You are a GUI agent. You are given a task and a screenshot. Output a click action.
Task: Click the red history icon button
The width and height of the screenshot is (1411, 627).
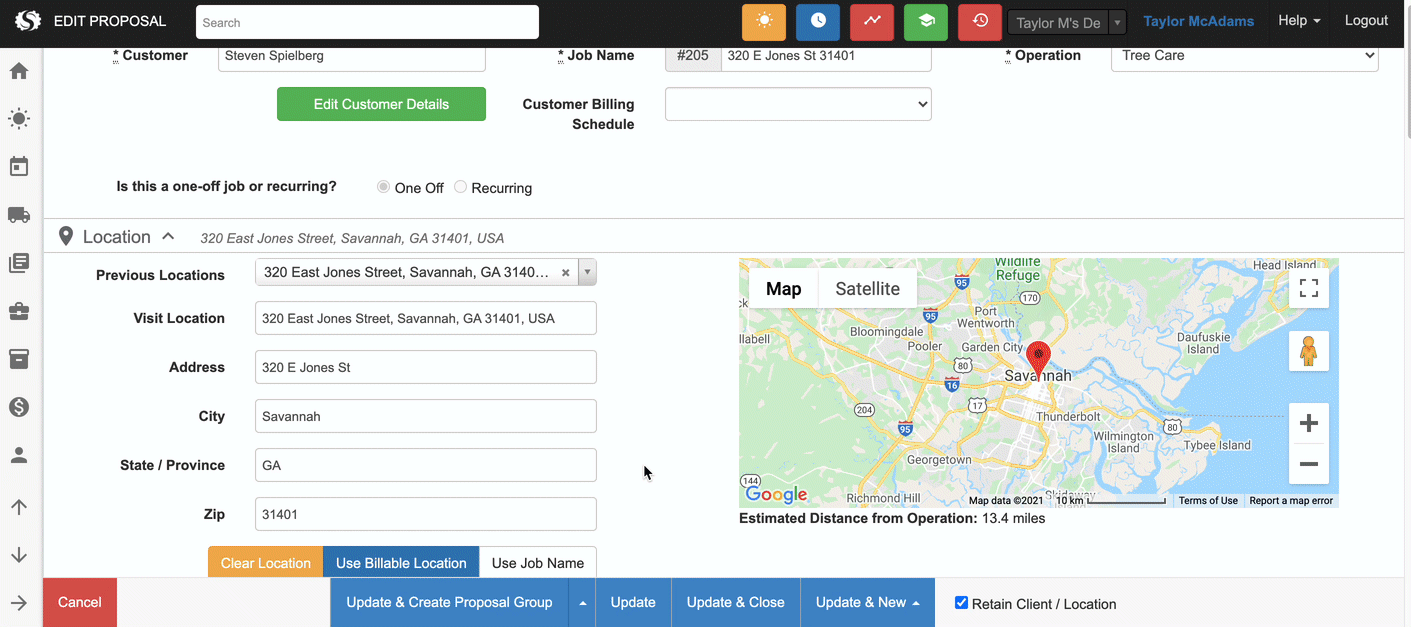pos(980,22)
